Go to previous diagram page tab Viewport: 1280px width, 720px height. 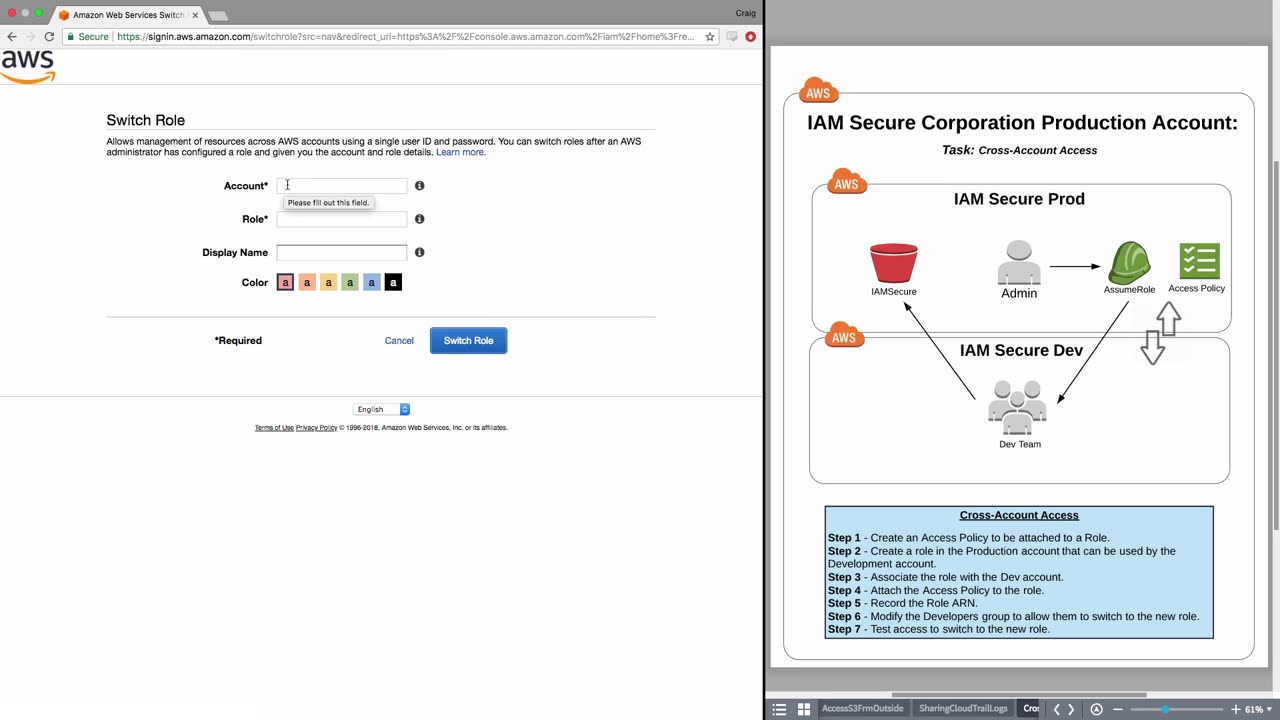pyautogui.click(x=1056, y=709)
